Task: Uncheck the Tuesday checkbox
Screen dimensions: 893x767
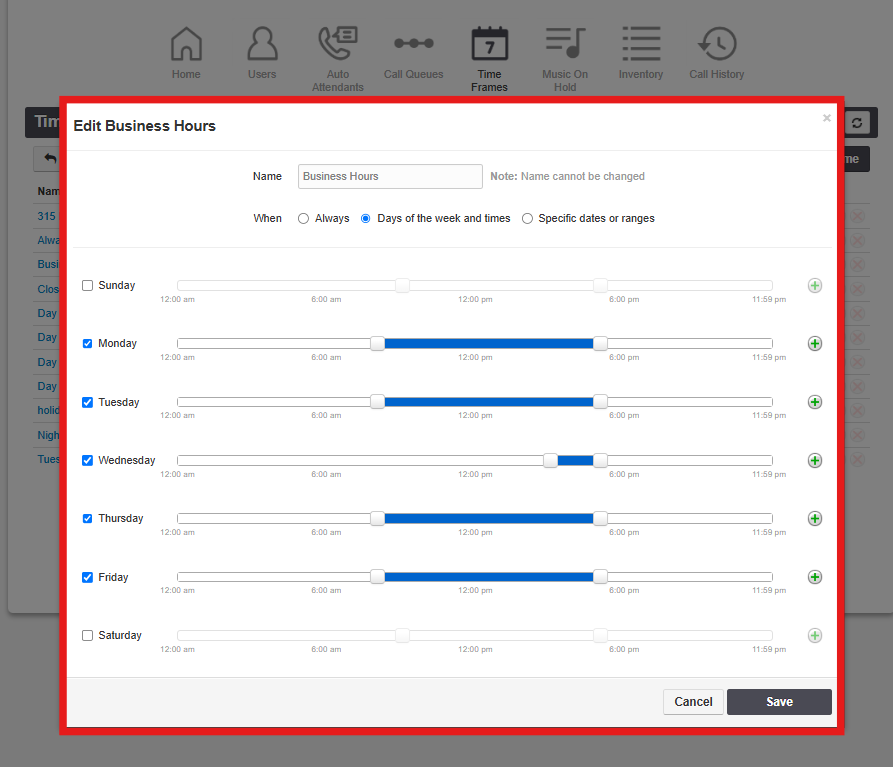Action: [x=87, y=402]
